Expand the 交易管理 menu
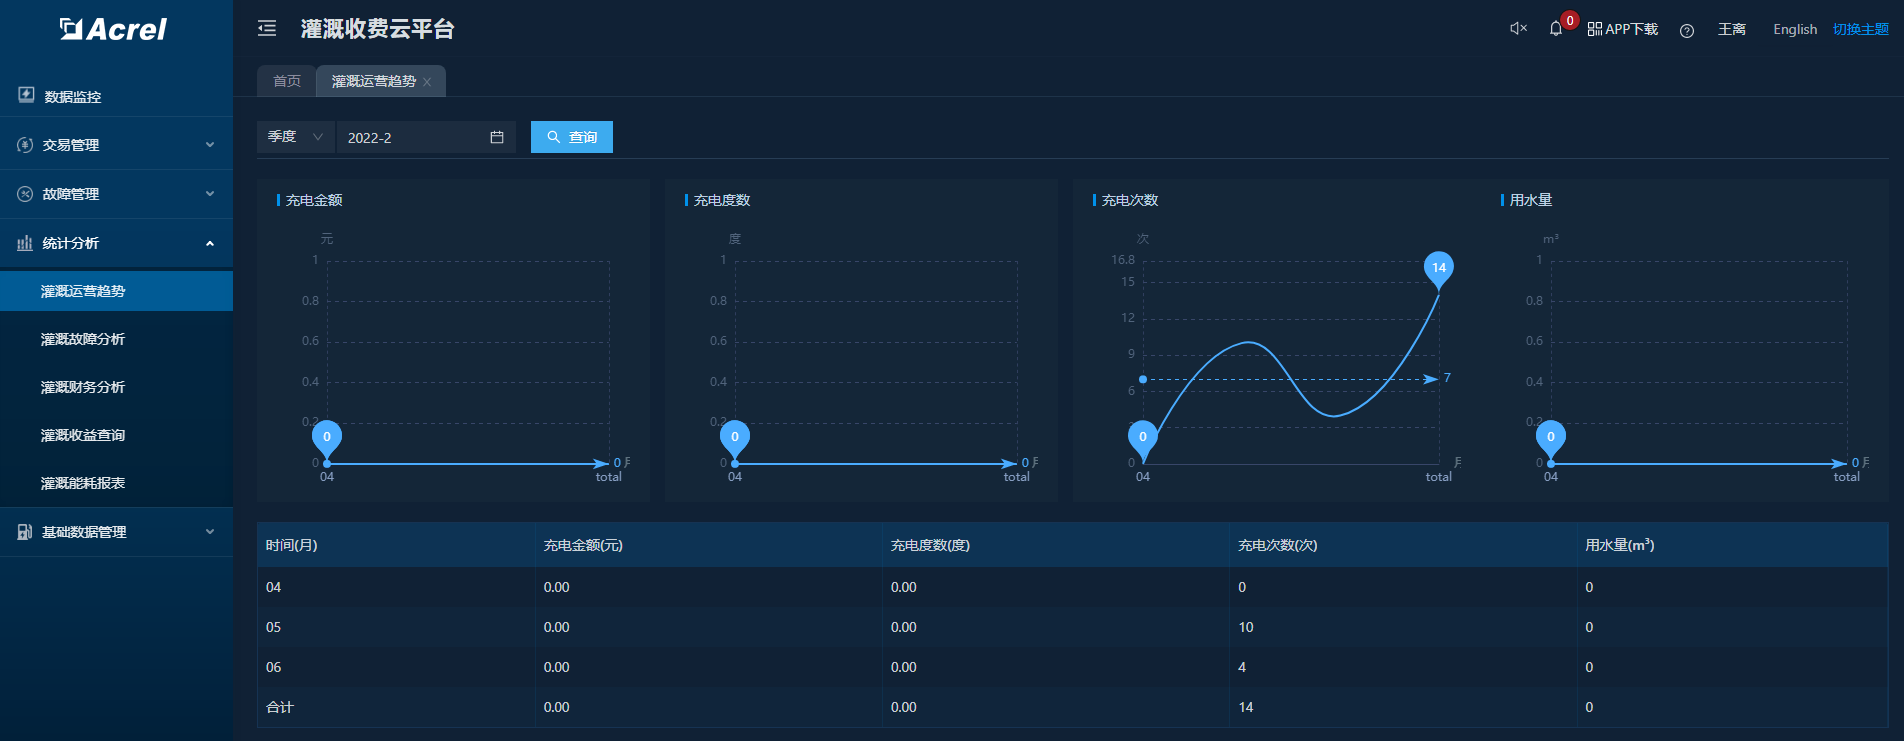This screenshot has width=1904, height=741. 116,145
